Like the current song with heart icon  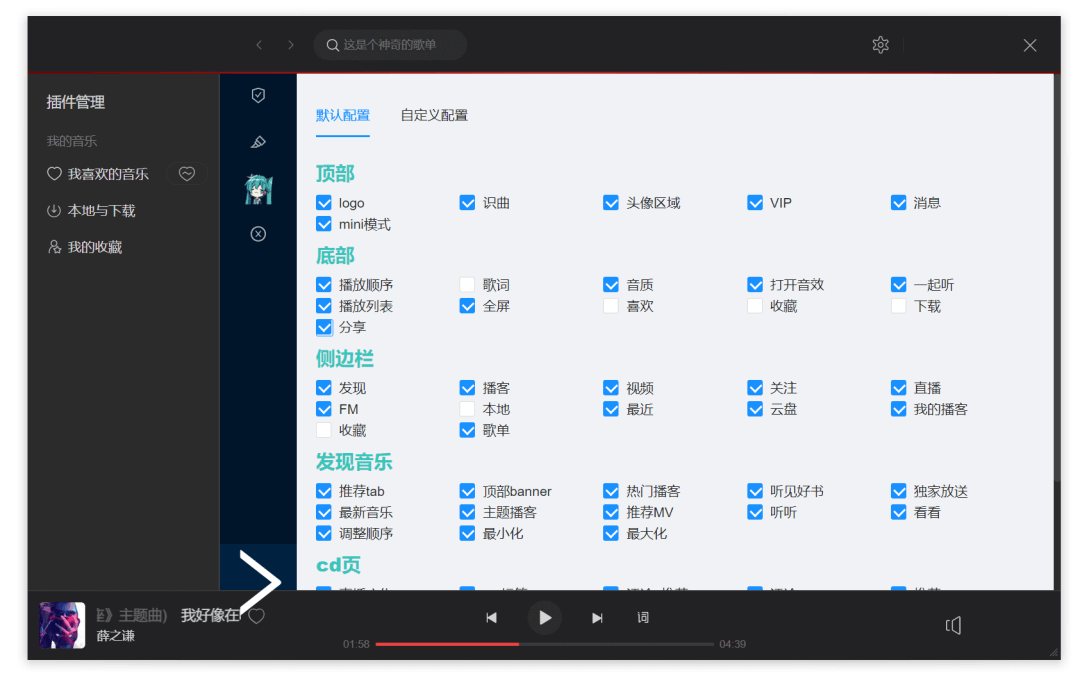257,616
